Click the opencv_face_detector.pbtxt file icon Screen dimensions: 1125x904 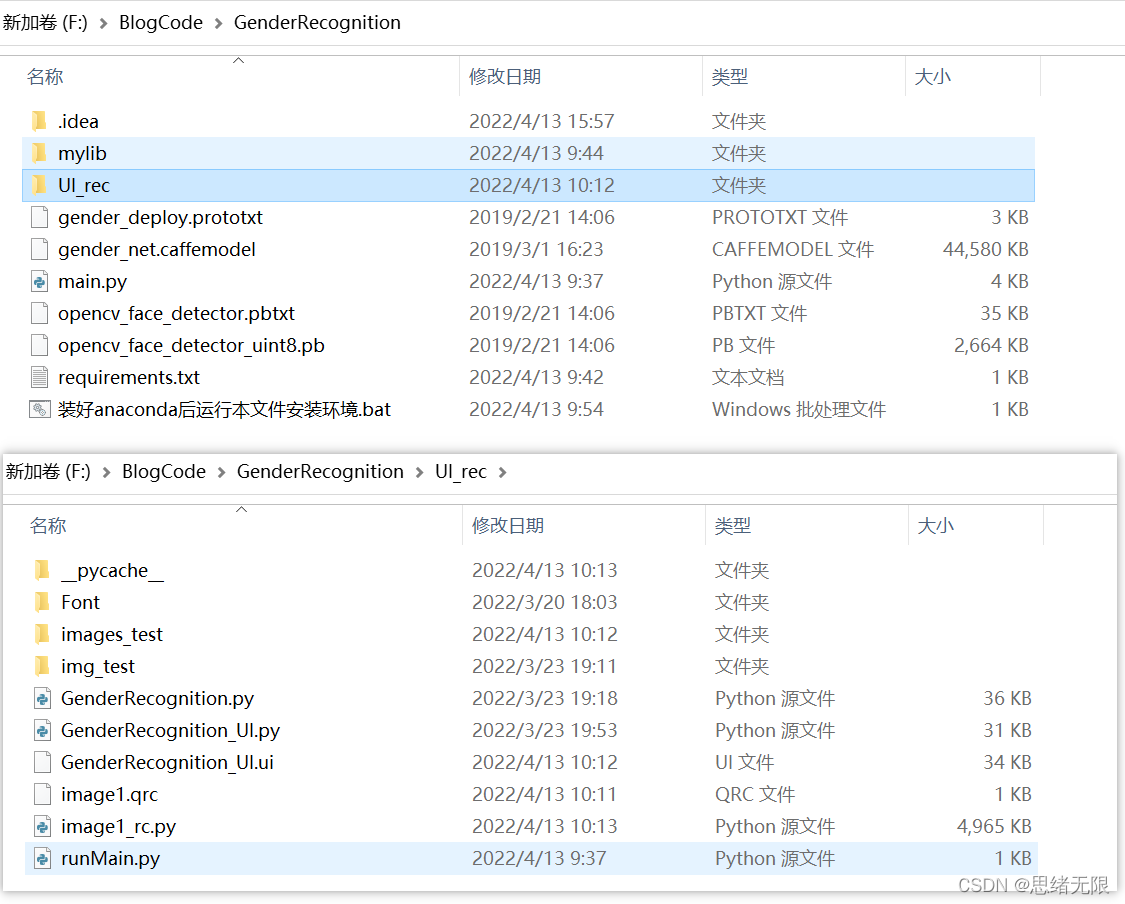click(x=39, y=313)
